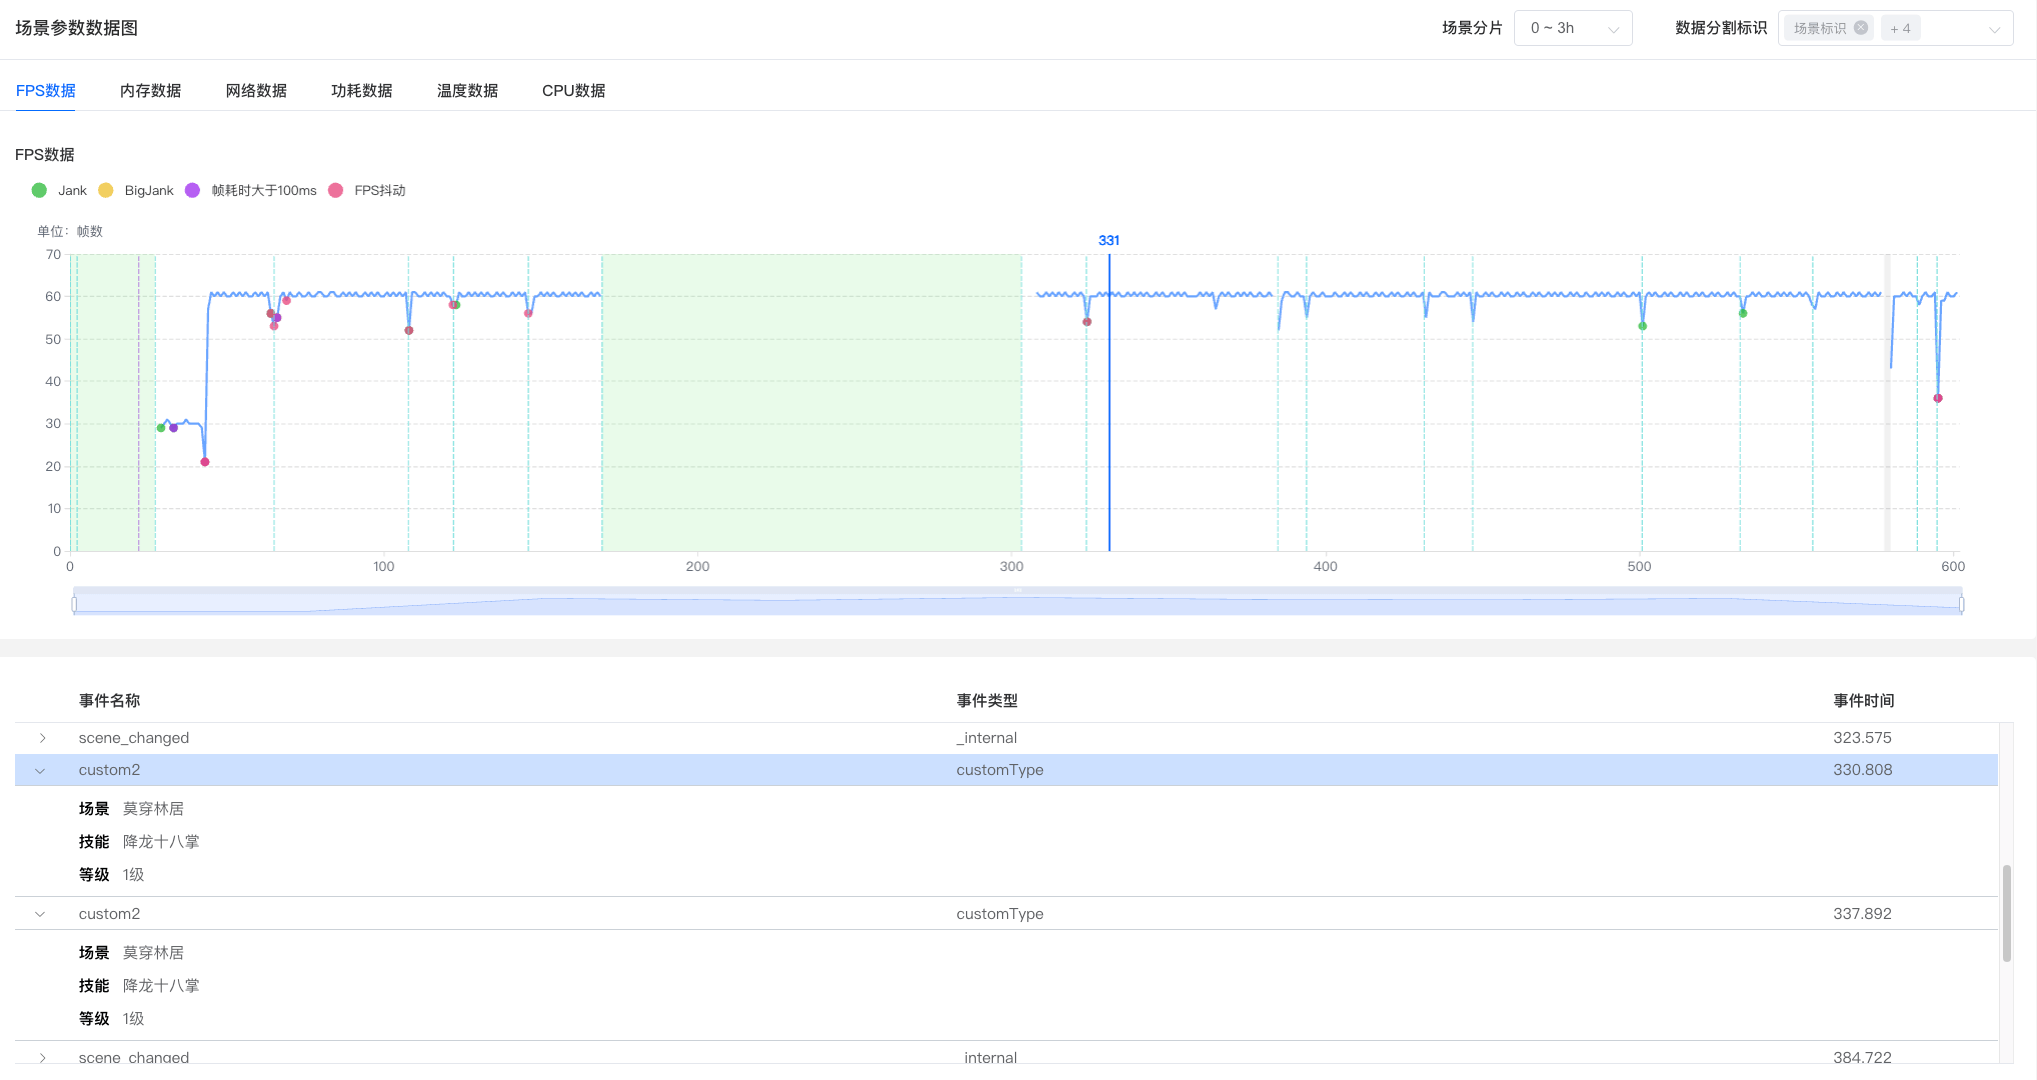Remove the 场景标识 tag with its x icon
The width and height of the screenshot is (2037, 1080).
[1860, 28]
